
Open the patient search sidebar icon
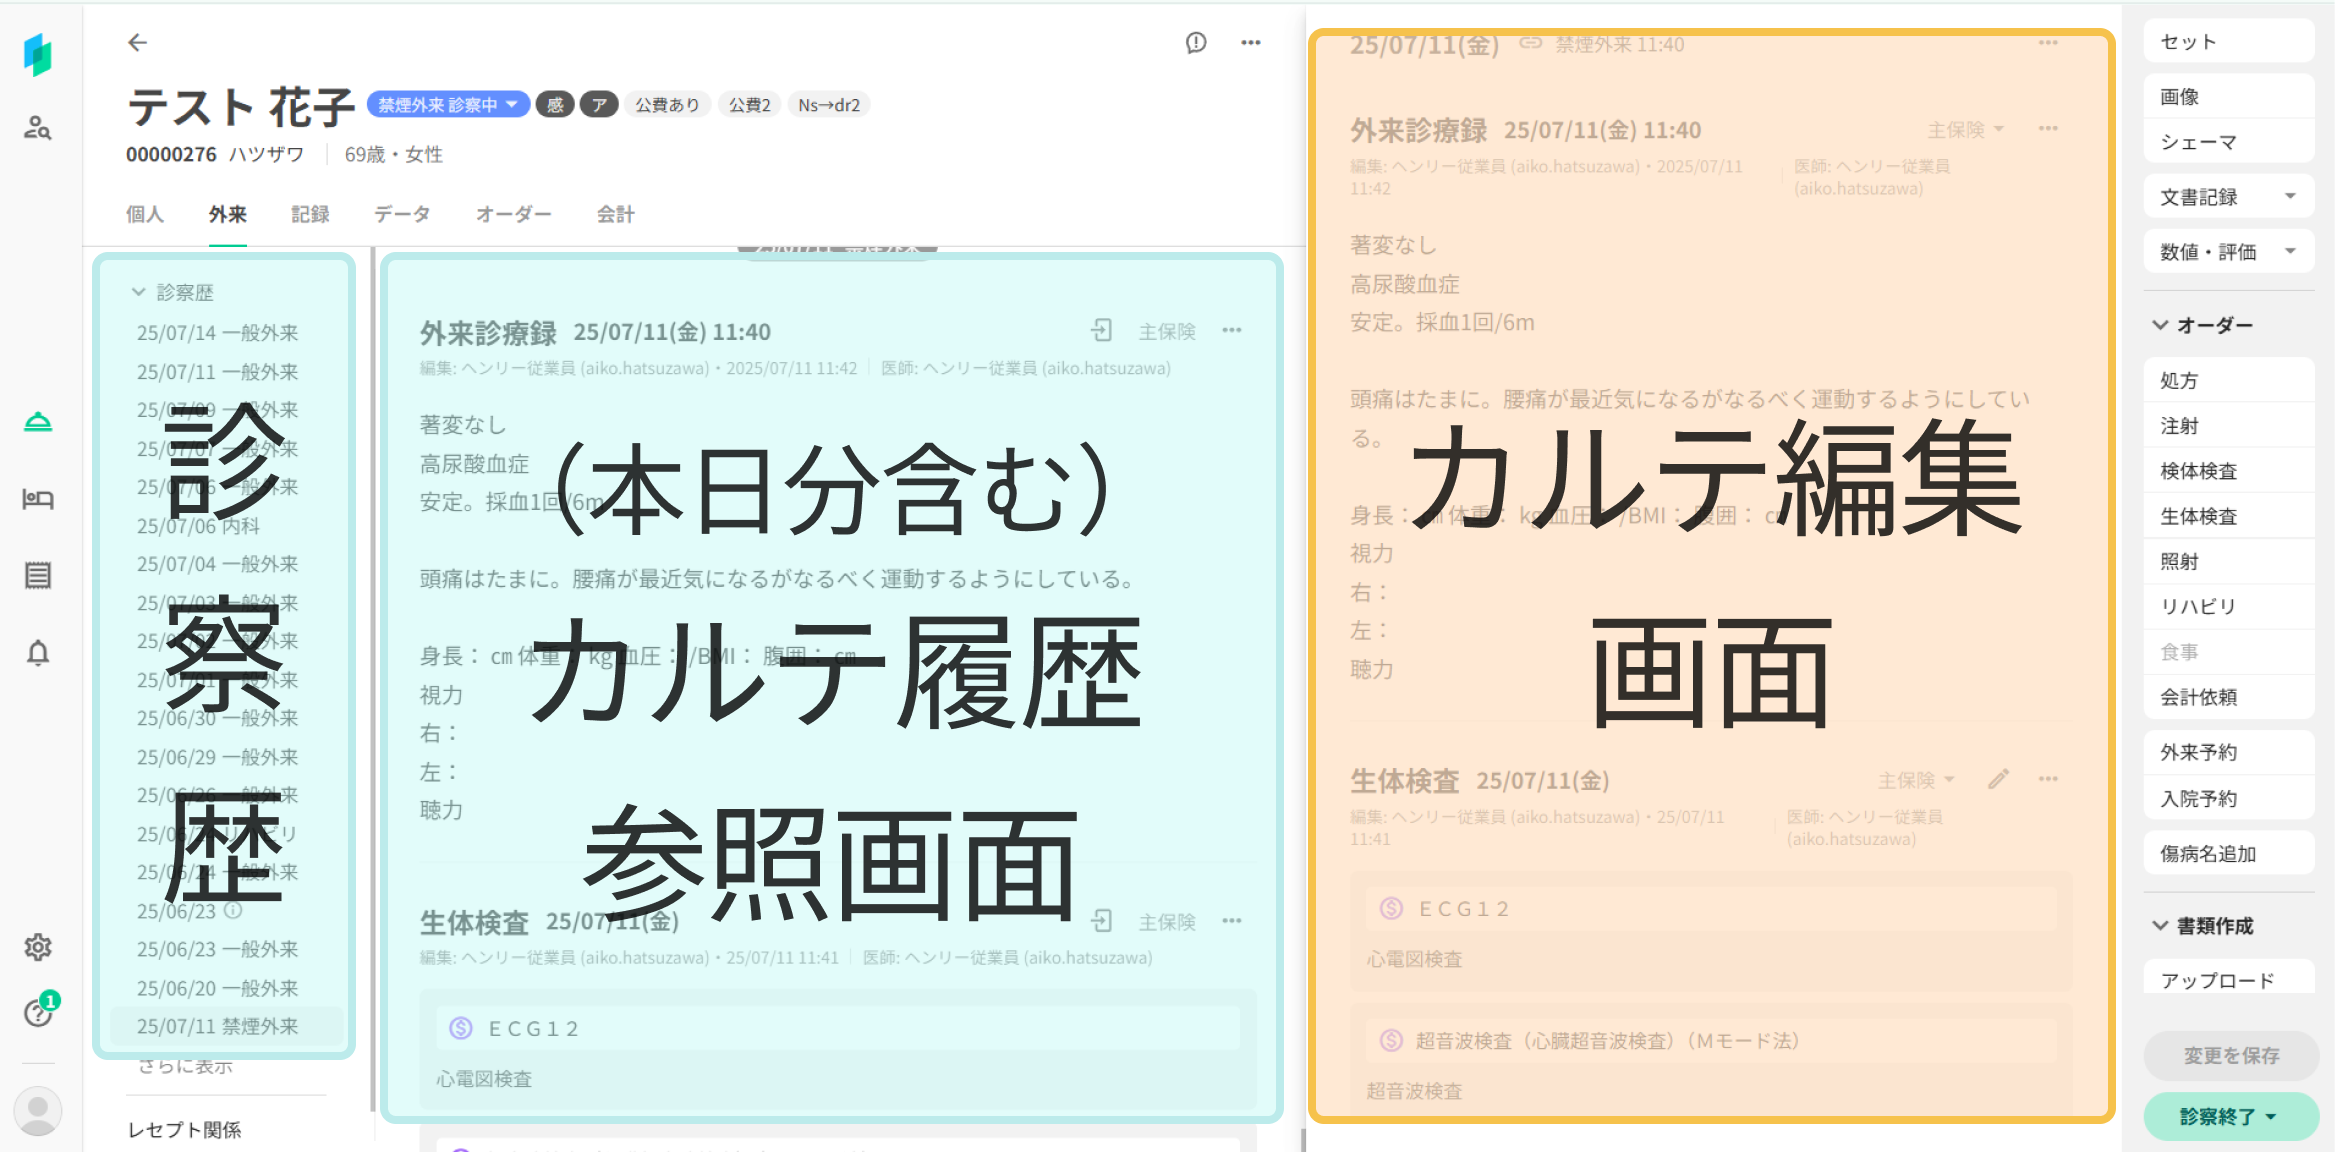38,128
